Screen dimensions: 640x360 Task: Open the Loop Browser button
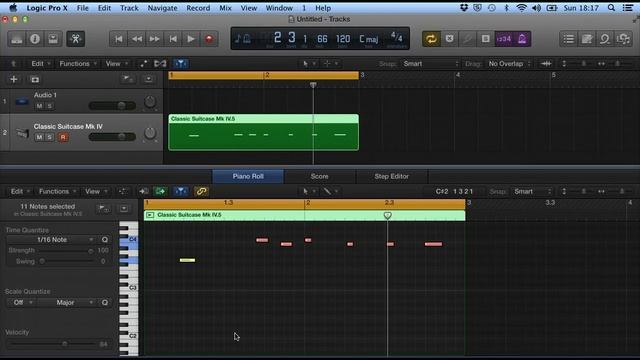(x=605, y=39)
